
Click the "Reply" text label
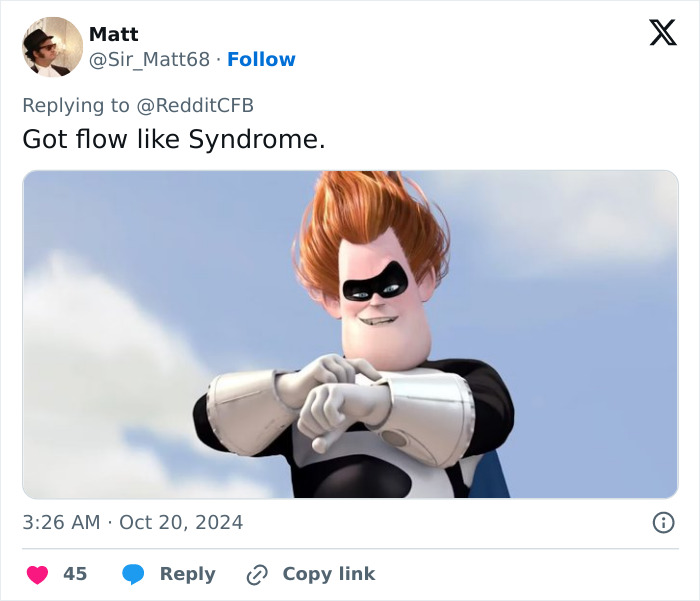point(187,574)
